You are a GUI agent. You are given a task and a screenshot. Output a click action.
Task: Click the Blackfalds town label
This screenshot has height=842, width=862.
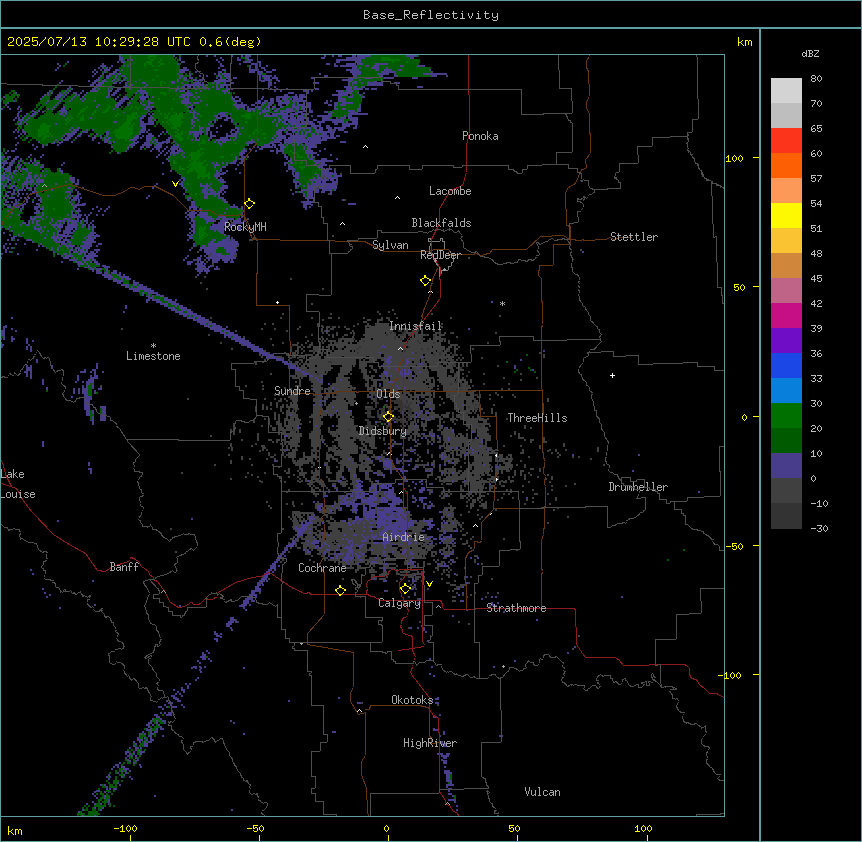coord(441,223)
